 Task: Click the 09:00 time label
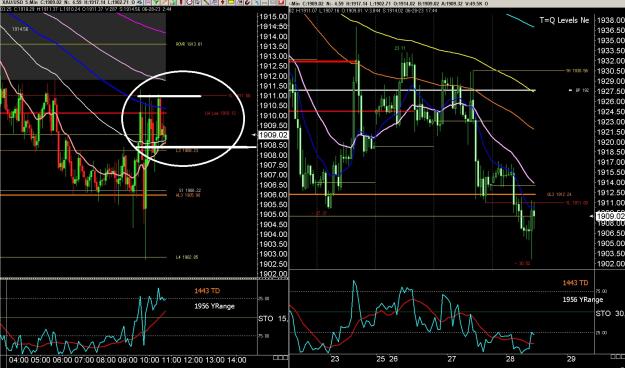(128, 360)
